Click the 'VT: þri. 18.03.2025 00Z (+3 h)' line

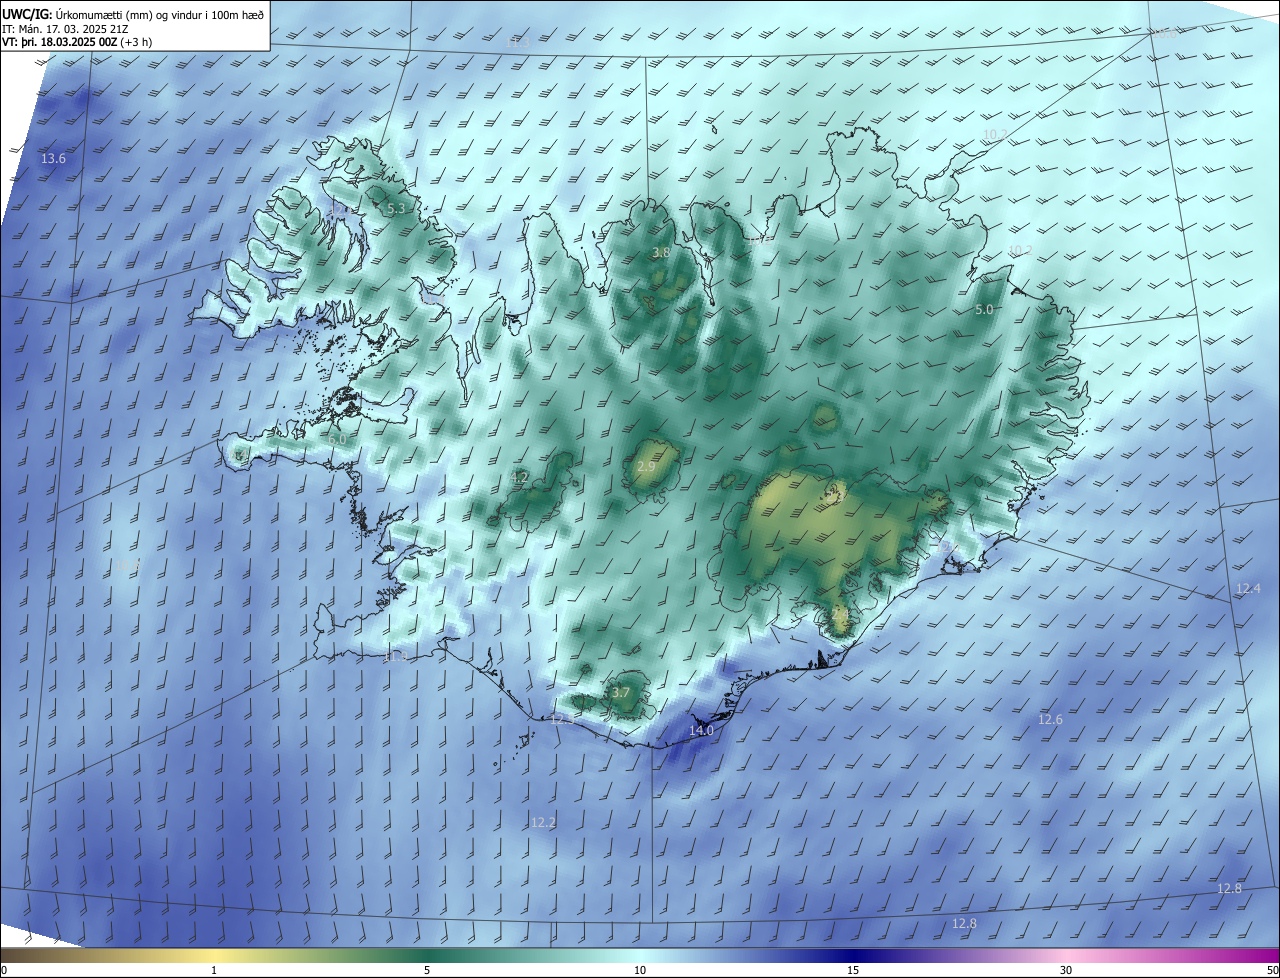[x=77, y=42]
